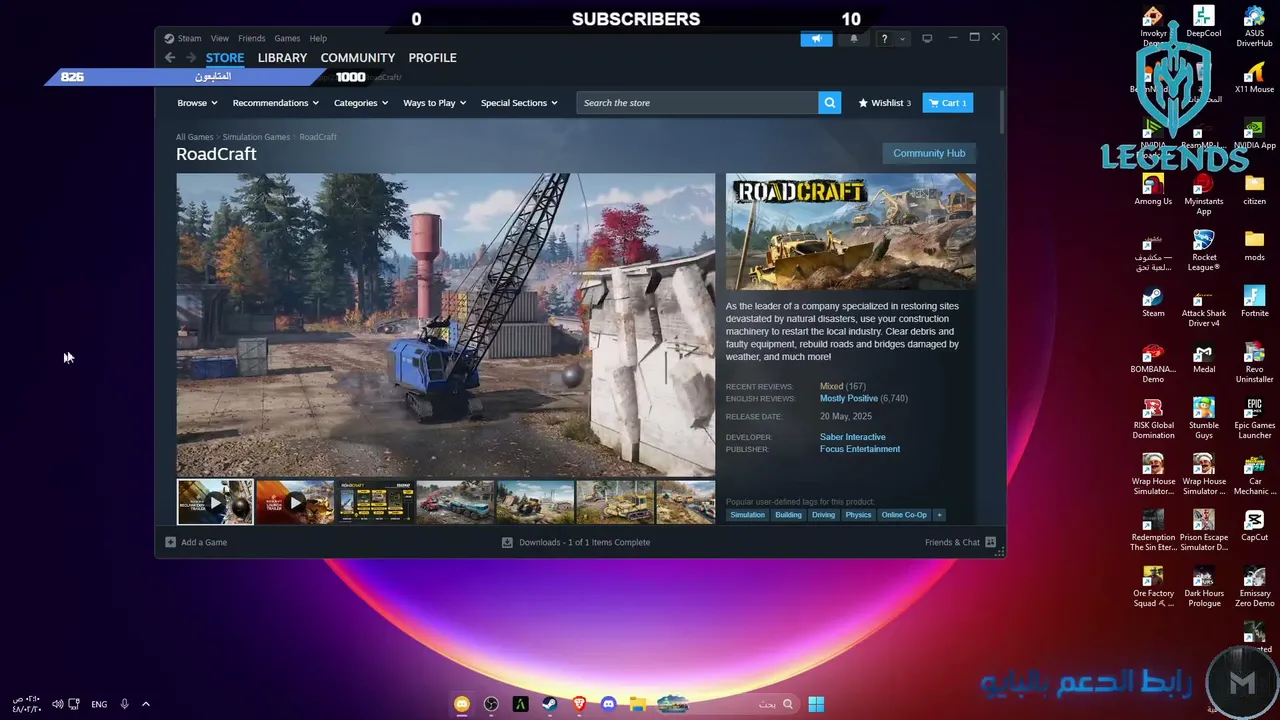Viewport: 1280px width, 720px height.
Task: Open the dropdown arrow beside the help icon
Action: point(902,39)
